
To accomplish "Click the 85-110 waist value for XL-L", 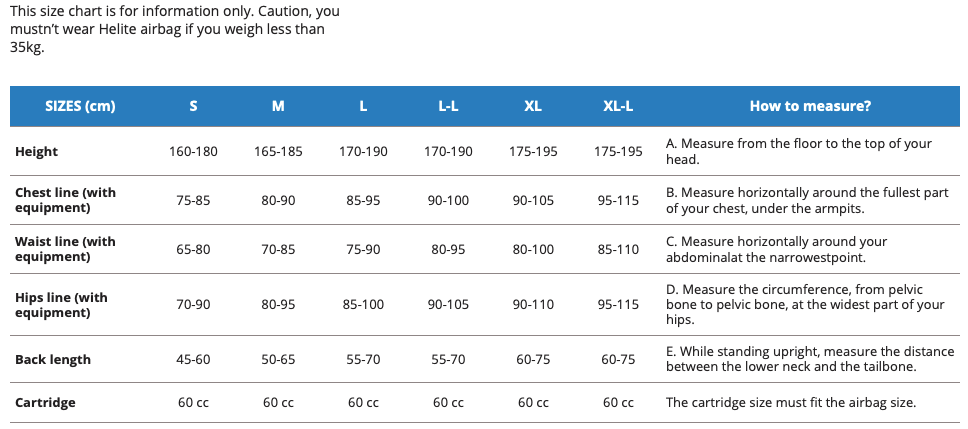I will (618, 250).
